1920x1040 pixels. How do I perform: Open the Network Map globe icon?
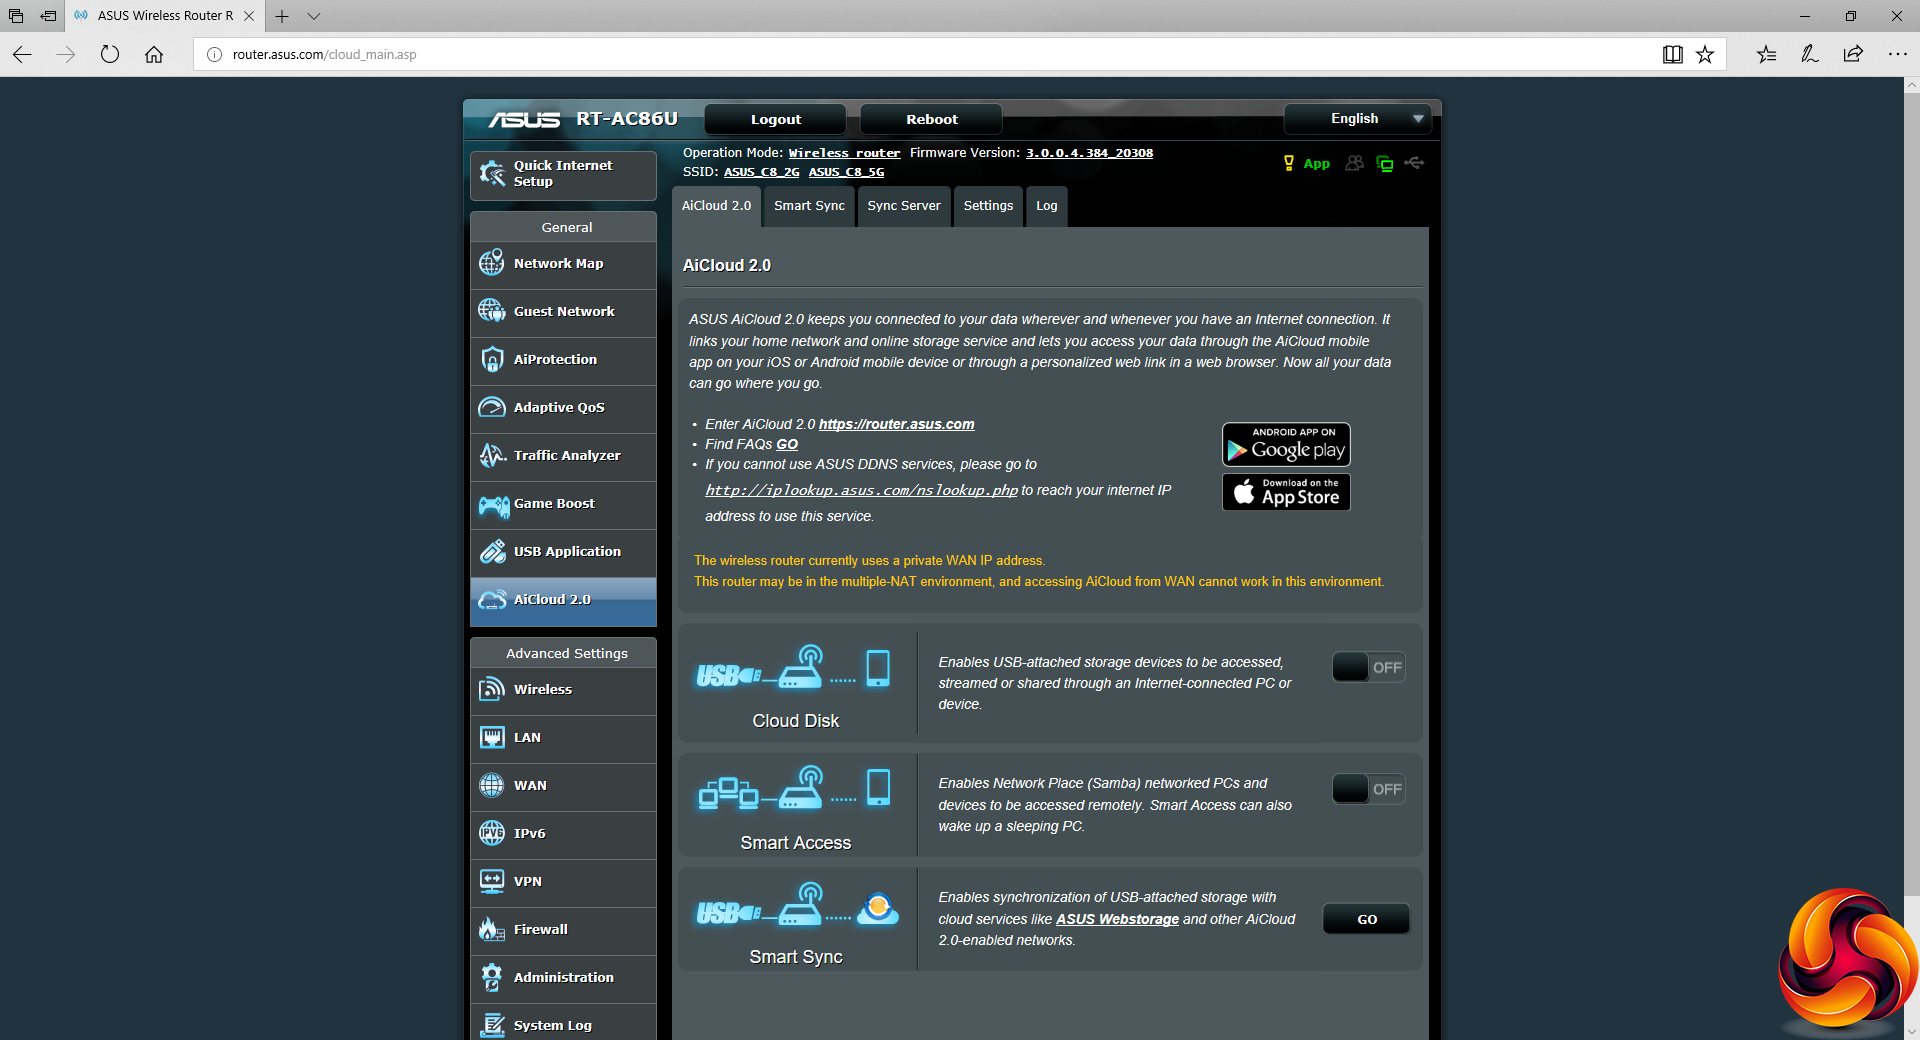tap(492, 263)
